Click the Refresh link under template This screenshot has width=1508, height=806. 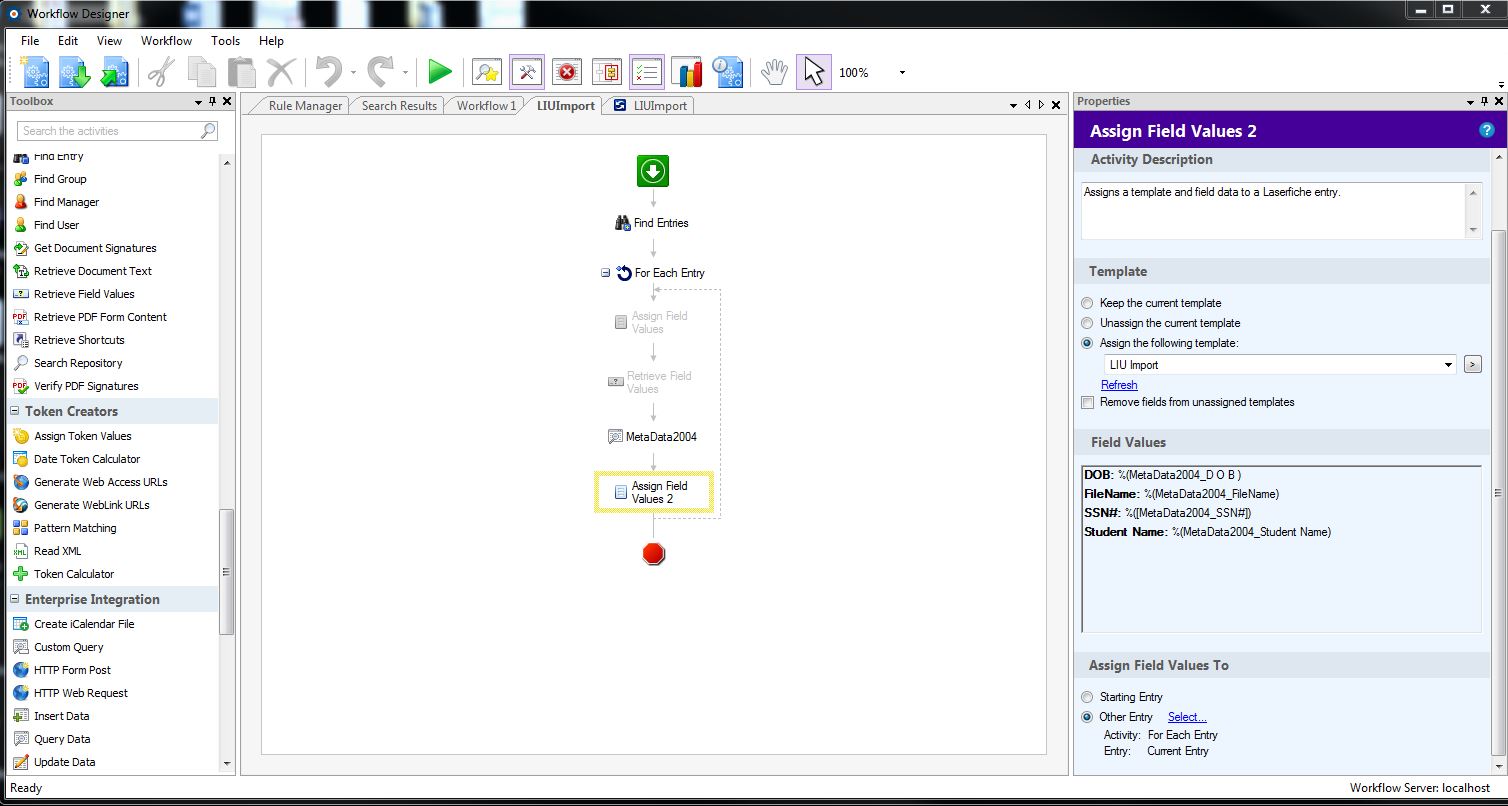pyautogui.click(x=1119, y=385)
